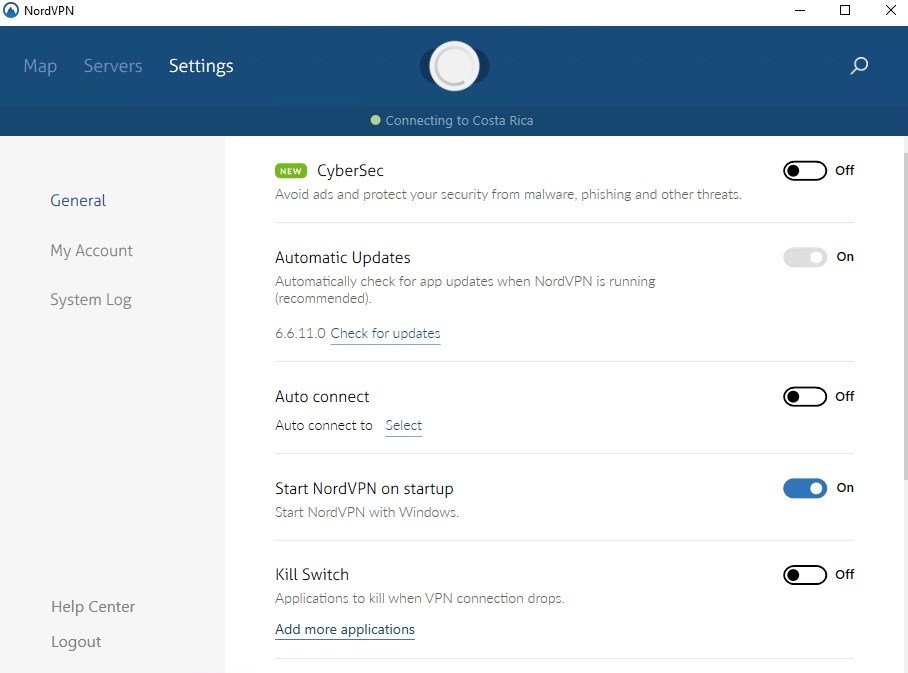Go to My Account section

(x=91, y=251)
